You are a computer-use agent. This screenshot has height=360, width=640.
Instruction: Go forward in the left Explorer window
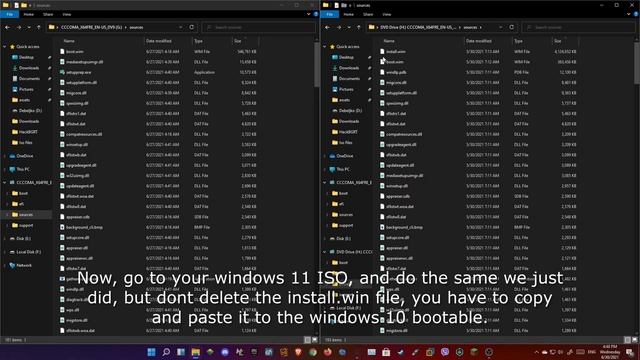click(19, 27)
